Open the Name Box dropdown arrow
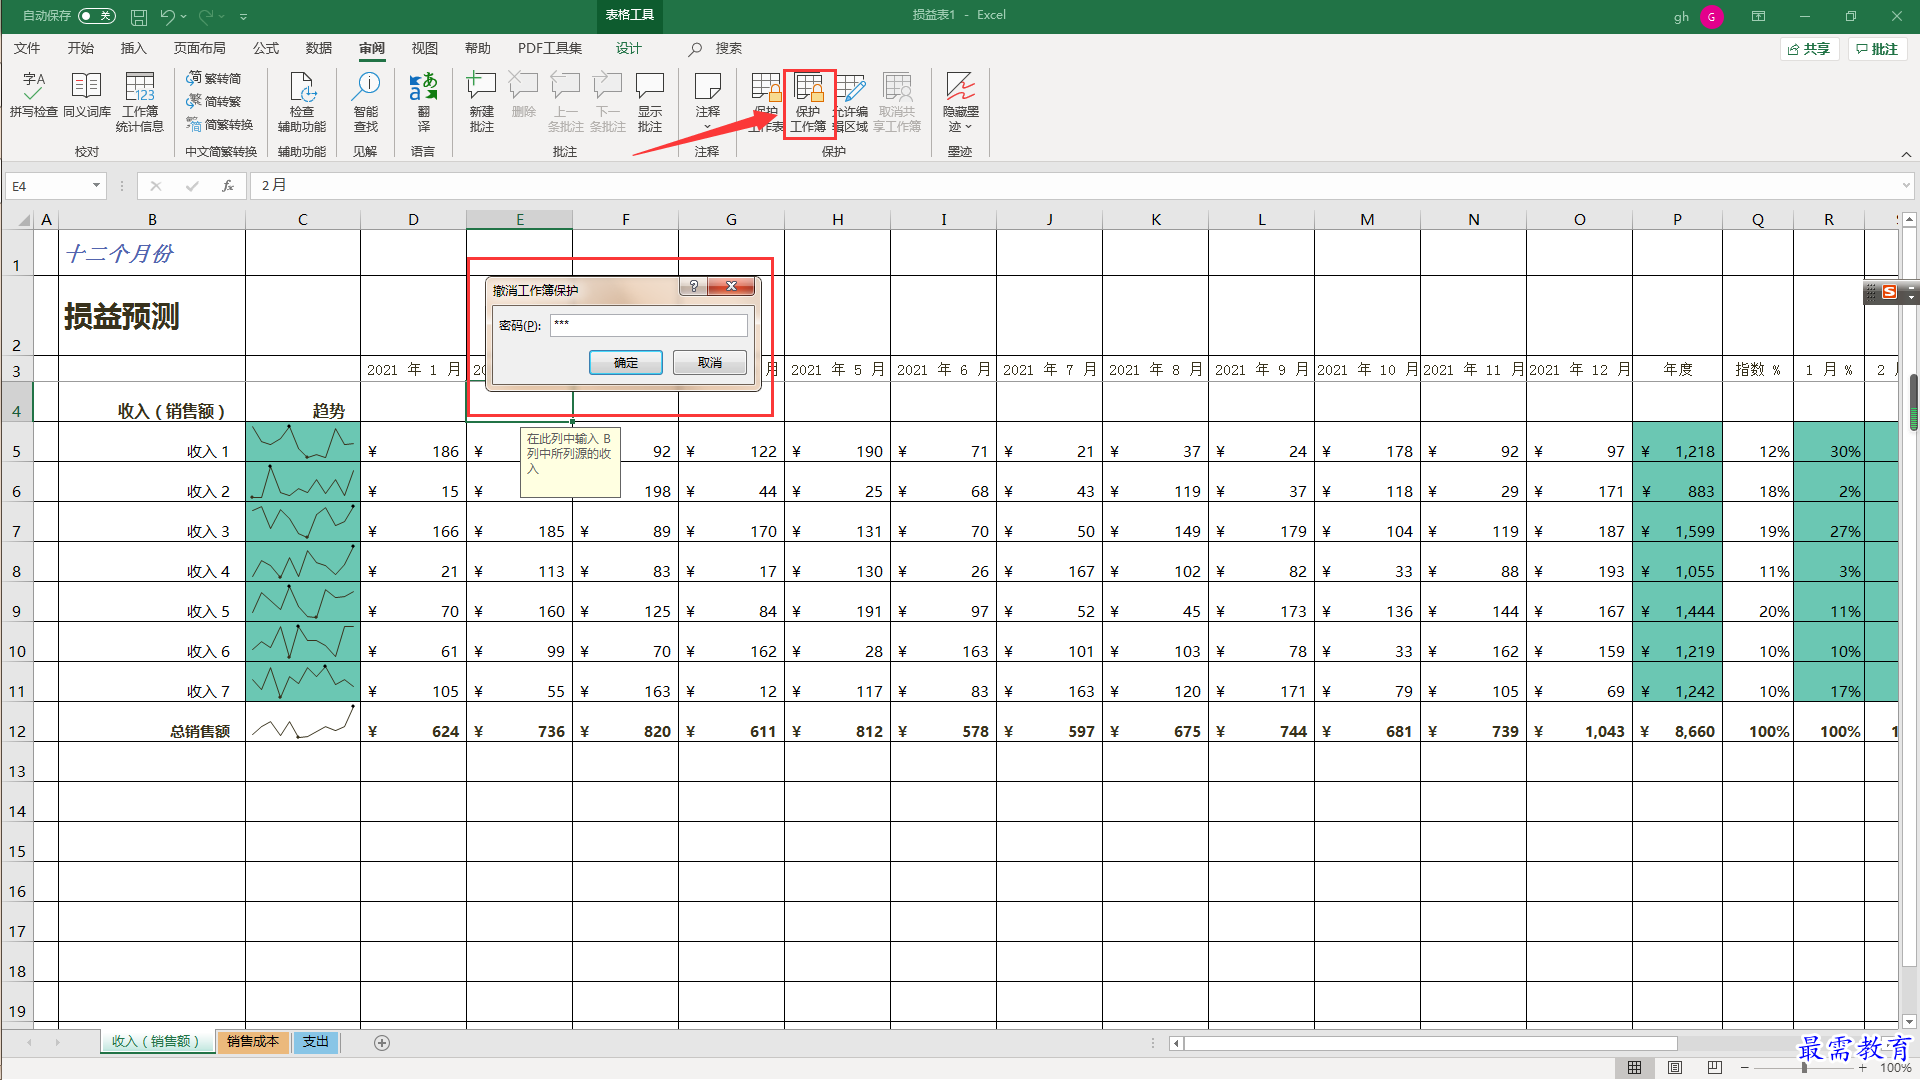Screen dimensions: 1920x1080 point(96,186)
